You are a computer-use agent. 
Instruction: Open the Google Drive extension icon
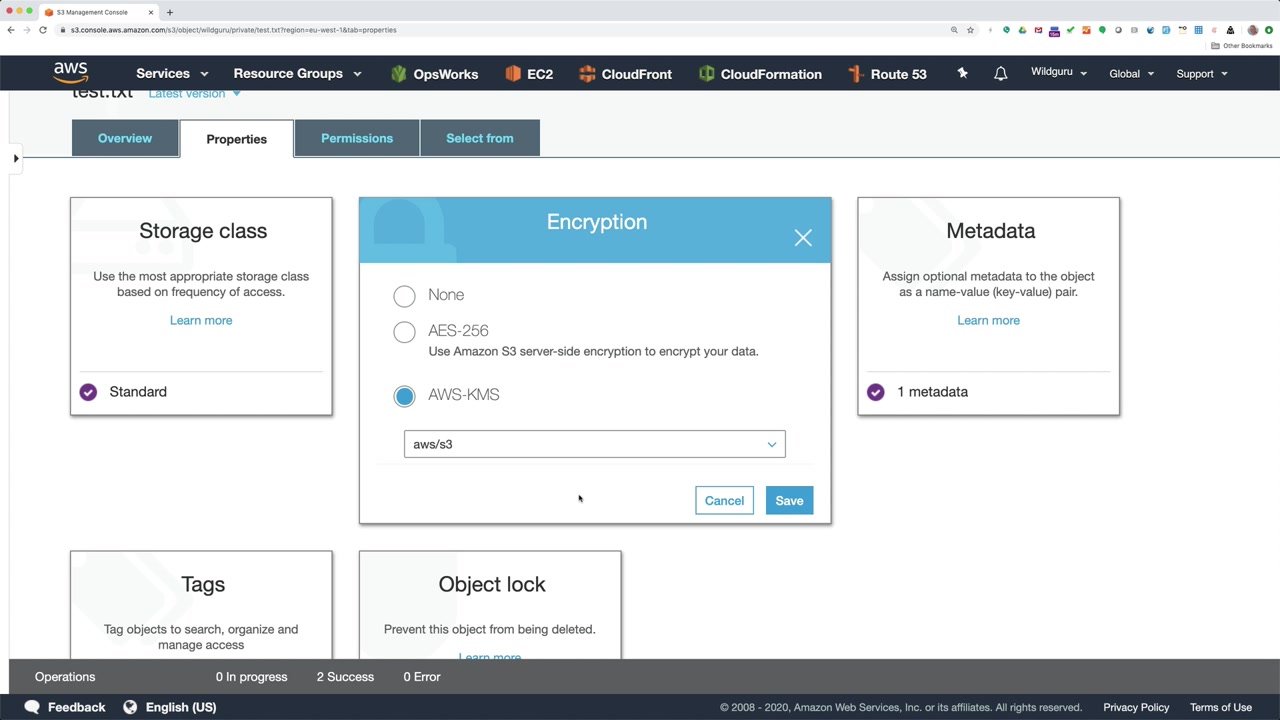pos(1022,30)
